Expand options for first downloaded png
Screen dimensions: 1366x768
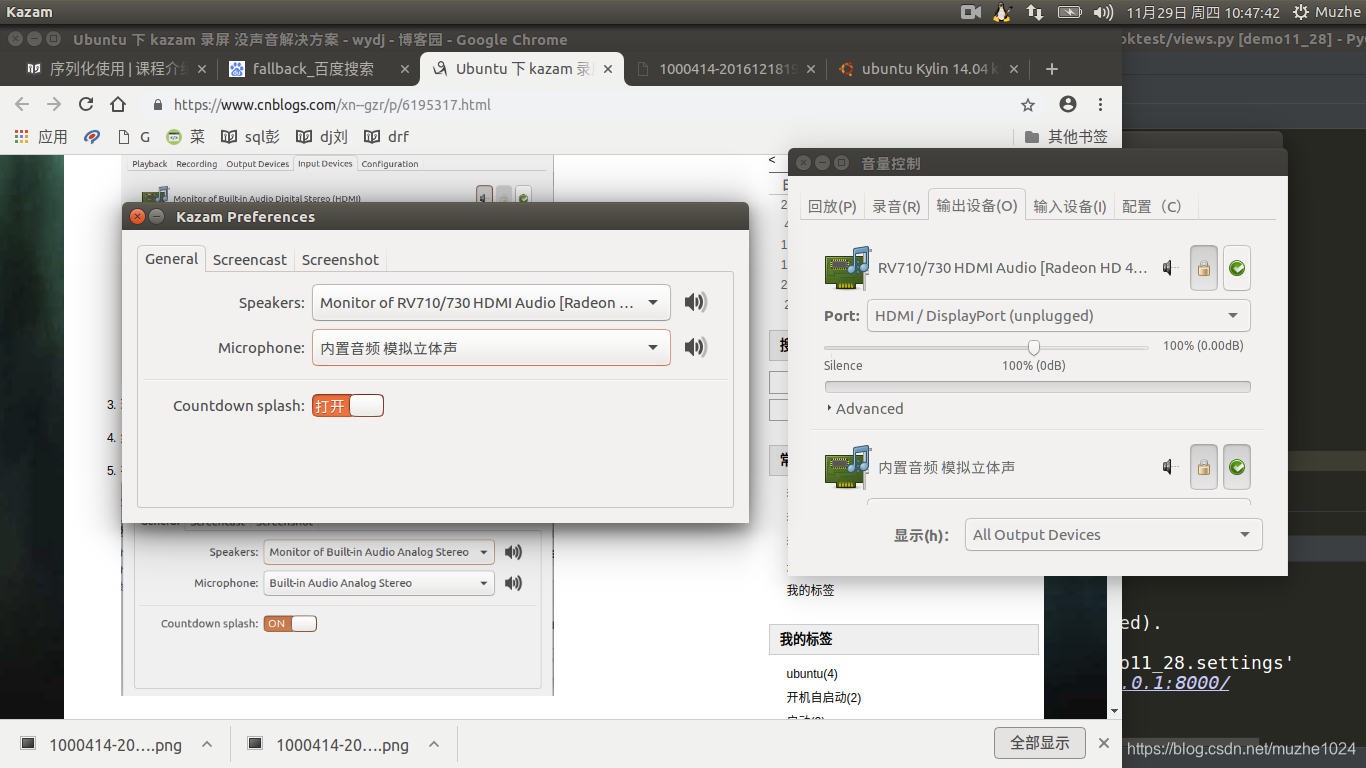[x=207, y=745]
